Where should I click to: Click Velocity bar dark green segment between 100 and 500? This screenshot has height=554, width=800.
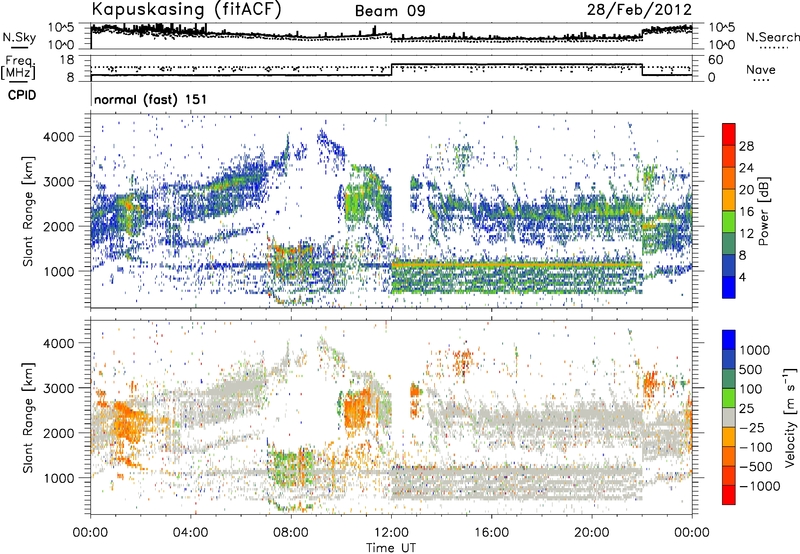point(729,379)
